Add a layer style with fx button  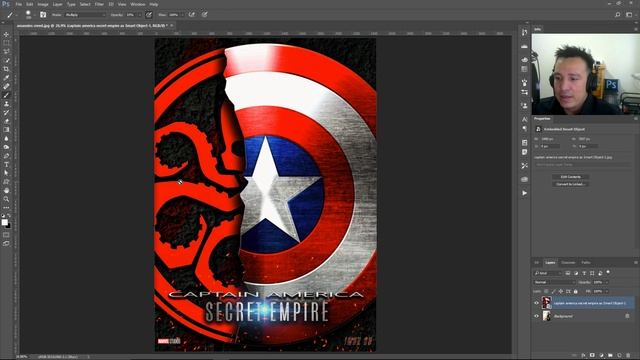click(x=583, y=356)
